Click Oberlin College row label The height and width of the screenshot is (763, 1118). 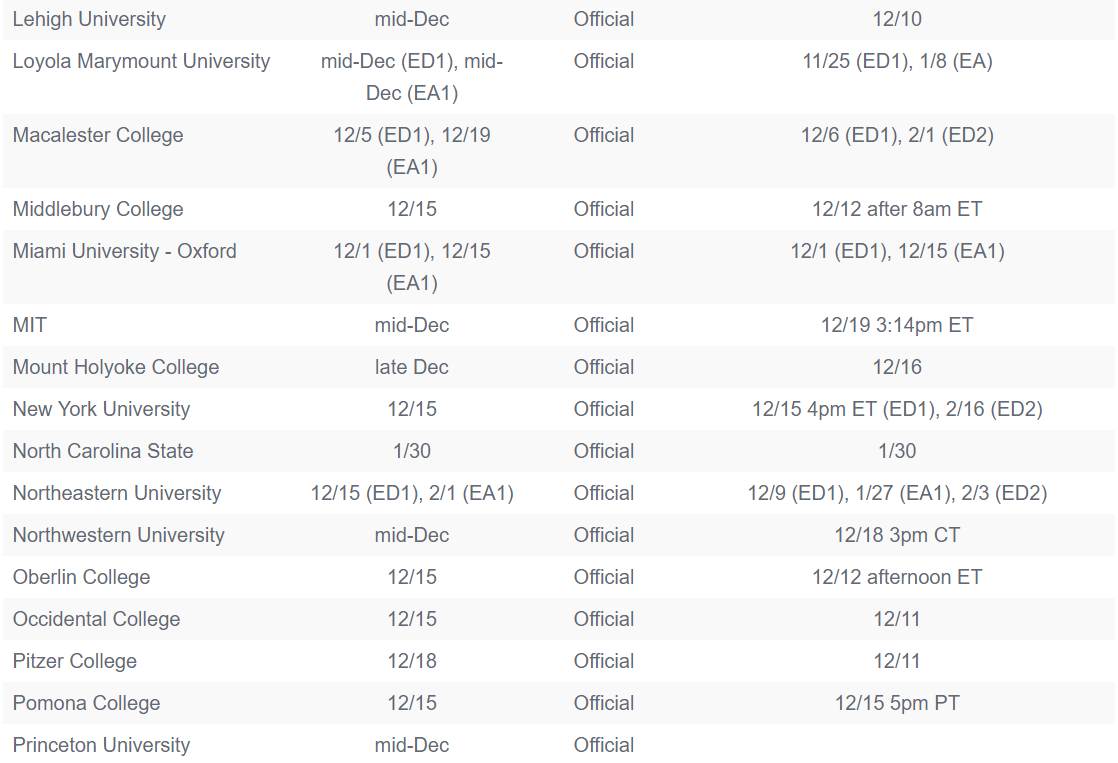81,577
